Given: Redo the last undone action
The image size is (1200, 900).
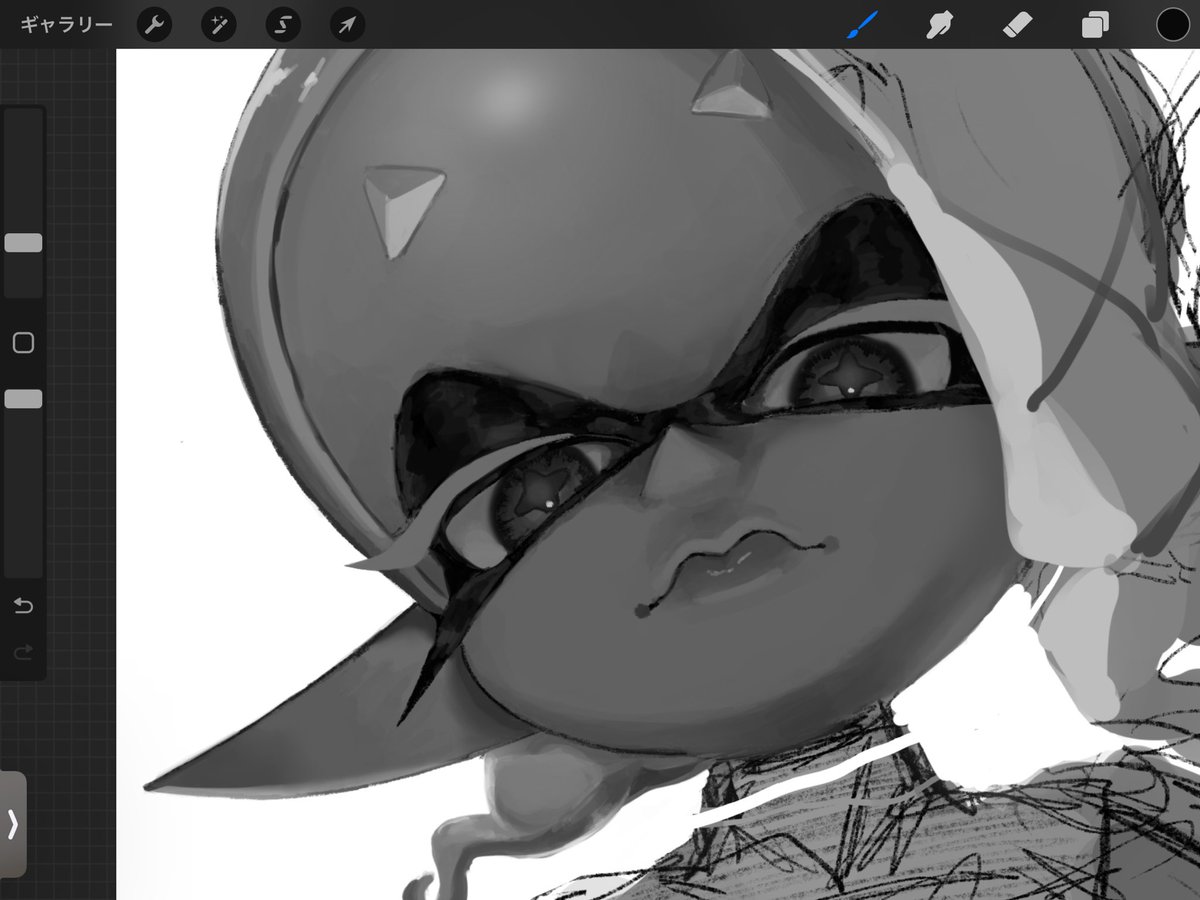Looking at the screenshot, I should (23, 653).
